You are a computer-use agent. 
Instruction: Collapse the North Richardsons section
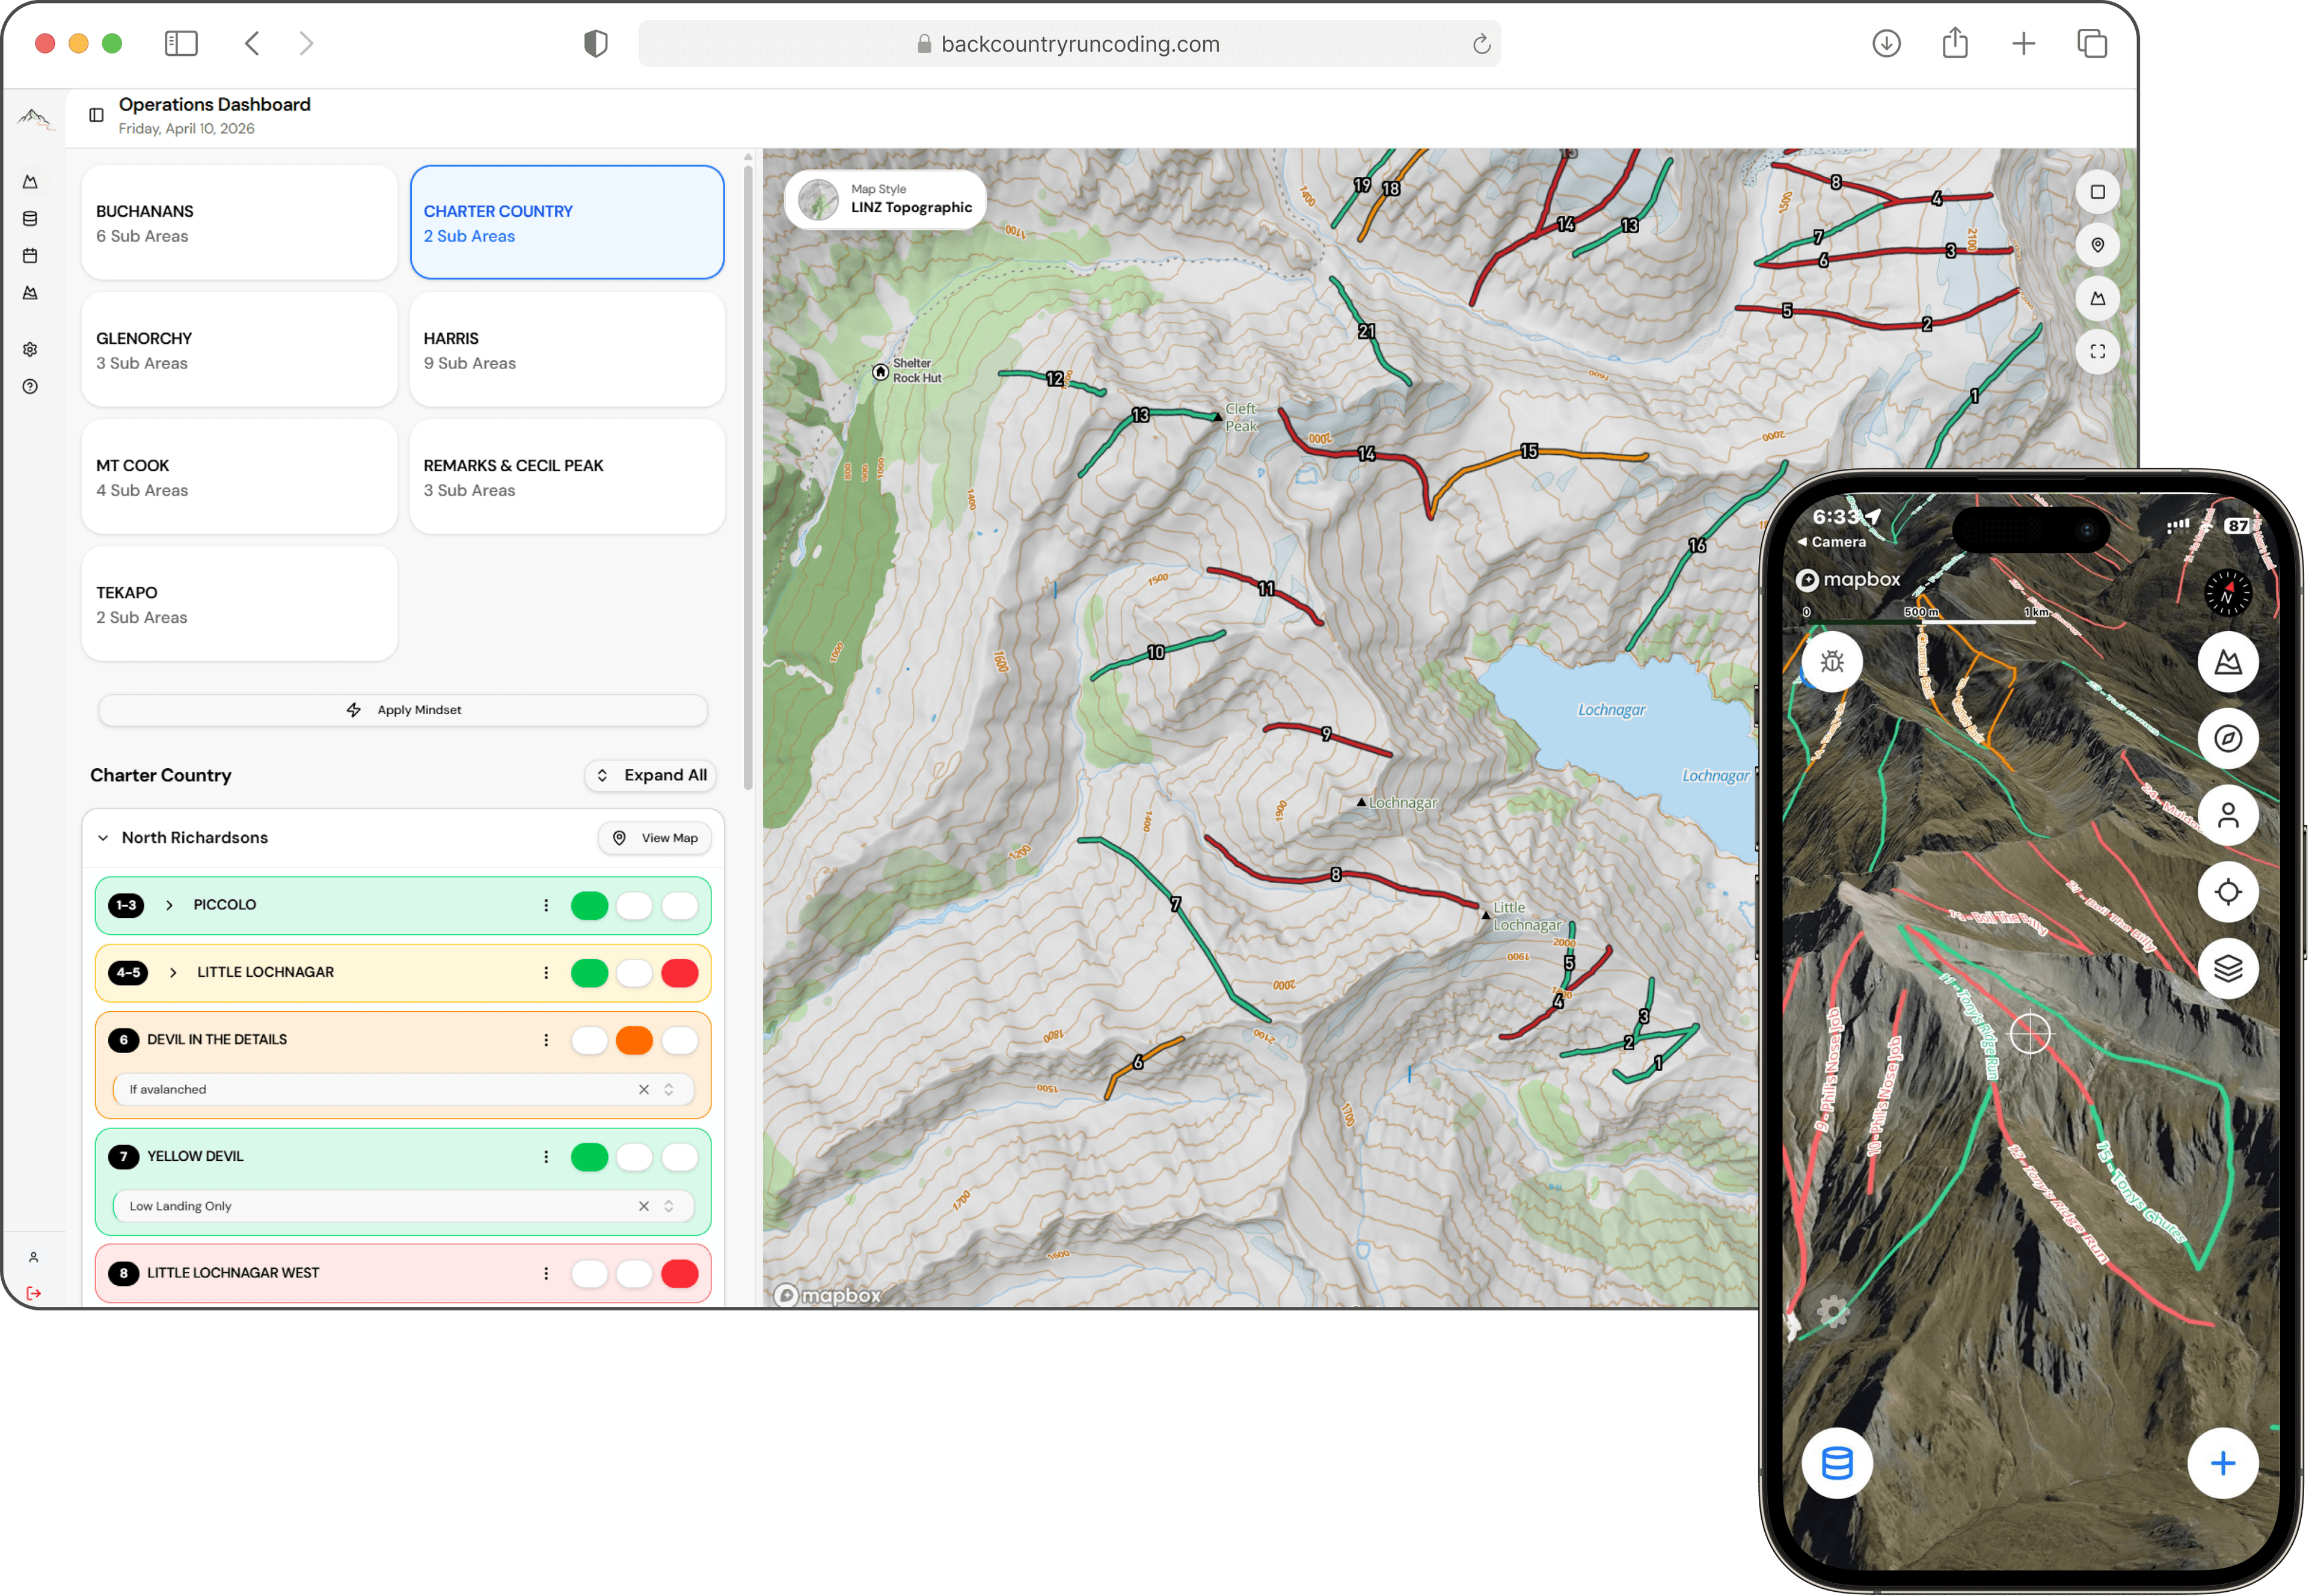click(103, 838)
